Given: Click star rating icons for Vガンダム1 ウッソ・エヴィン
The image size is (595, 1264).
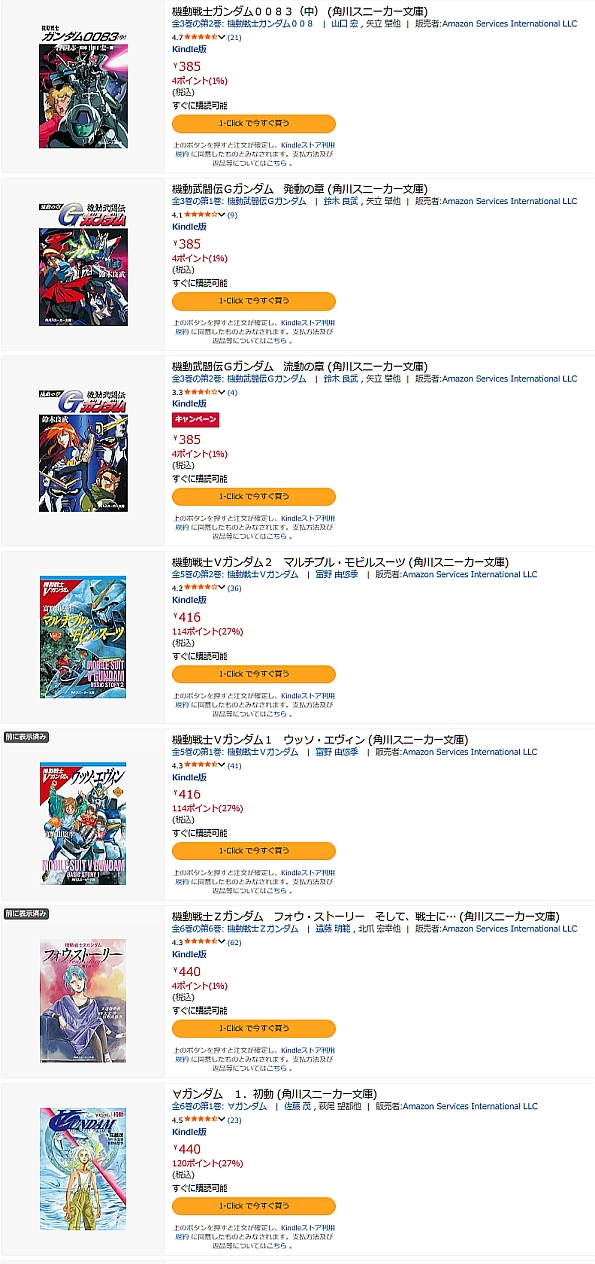Looking at the screenshot, I should tap(200, 765).
